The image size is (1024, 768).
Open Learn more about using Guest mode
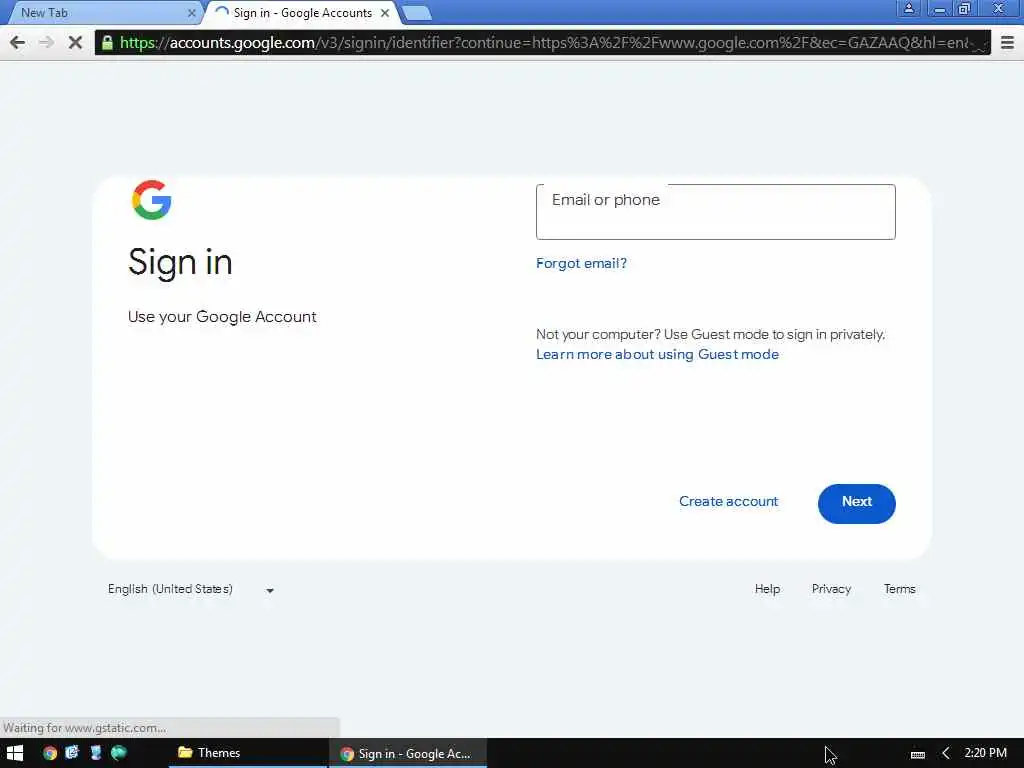point(657,355)
